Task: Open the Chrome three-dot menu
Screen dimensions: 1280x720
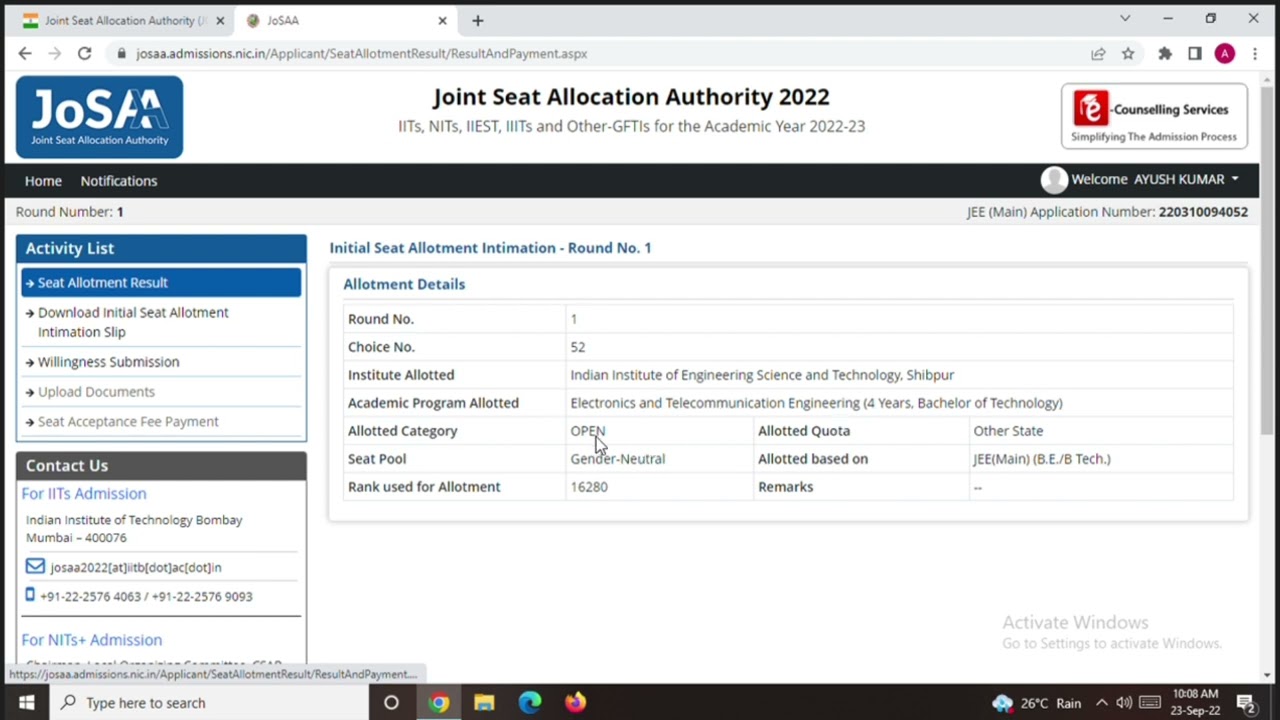Action: point(1255,54)
